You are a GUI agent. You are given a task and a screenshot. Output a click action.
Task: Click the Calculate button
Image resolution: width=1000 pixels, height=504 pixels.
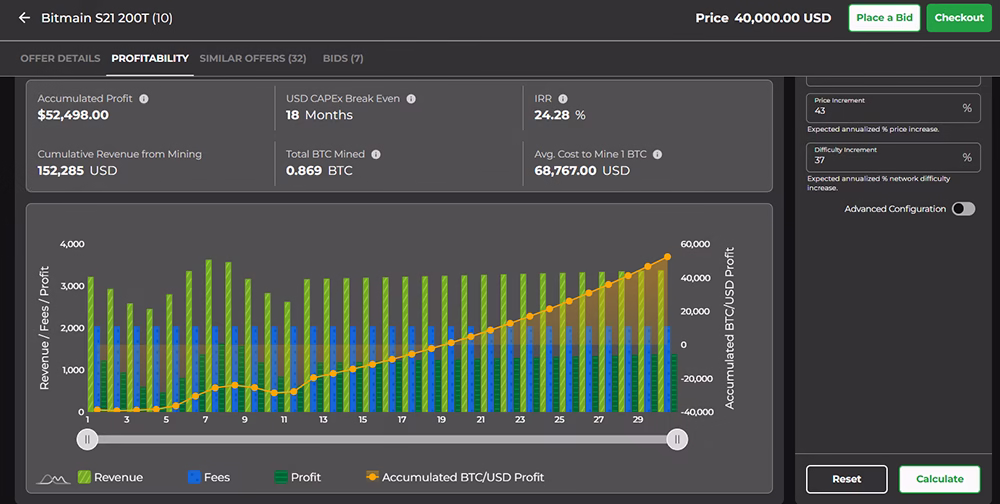[x=939, y=479]
